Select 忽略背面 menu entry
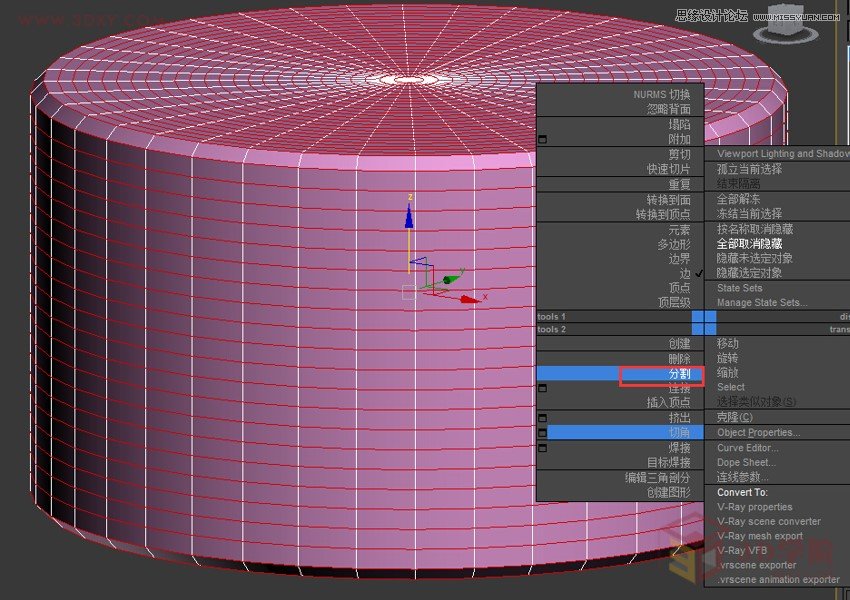850x600 pixels. (x=668, y=109)
